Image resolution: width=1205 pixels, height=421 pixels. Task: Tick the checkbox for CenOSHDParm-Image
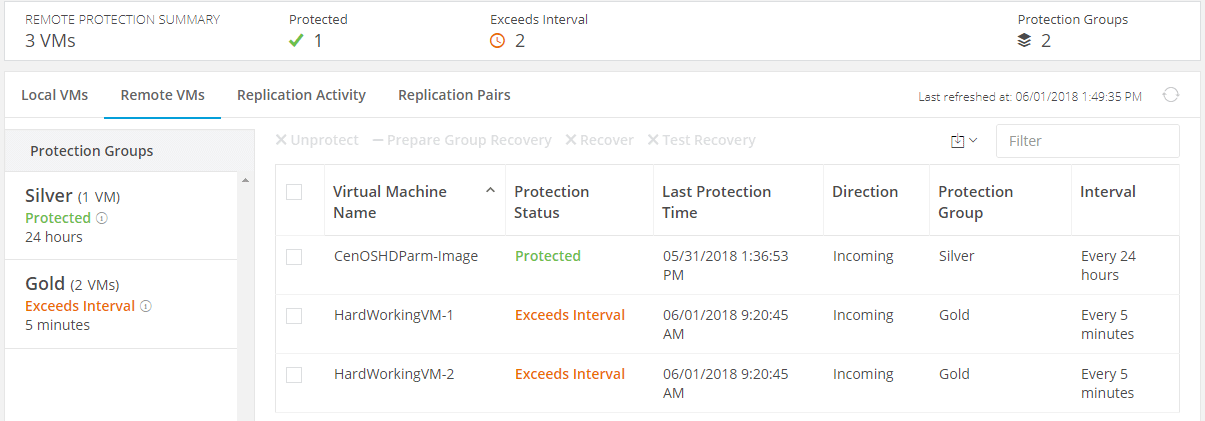294,257
